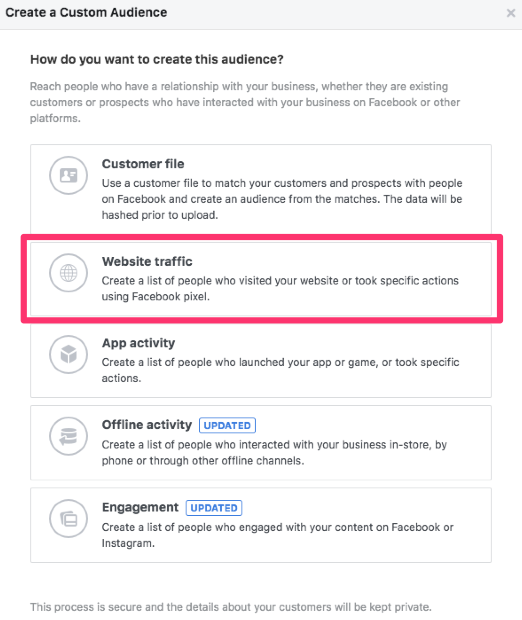The image size is (522, 620).
Task: Click the Offline activity sync icon
Action: 68,437
